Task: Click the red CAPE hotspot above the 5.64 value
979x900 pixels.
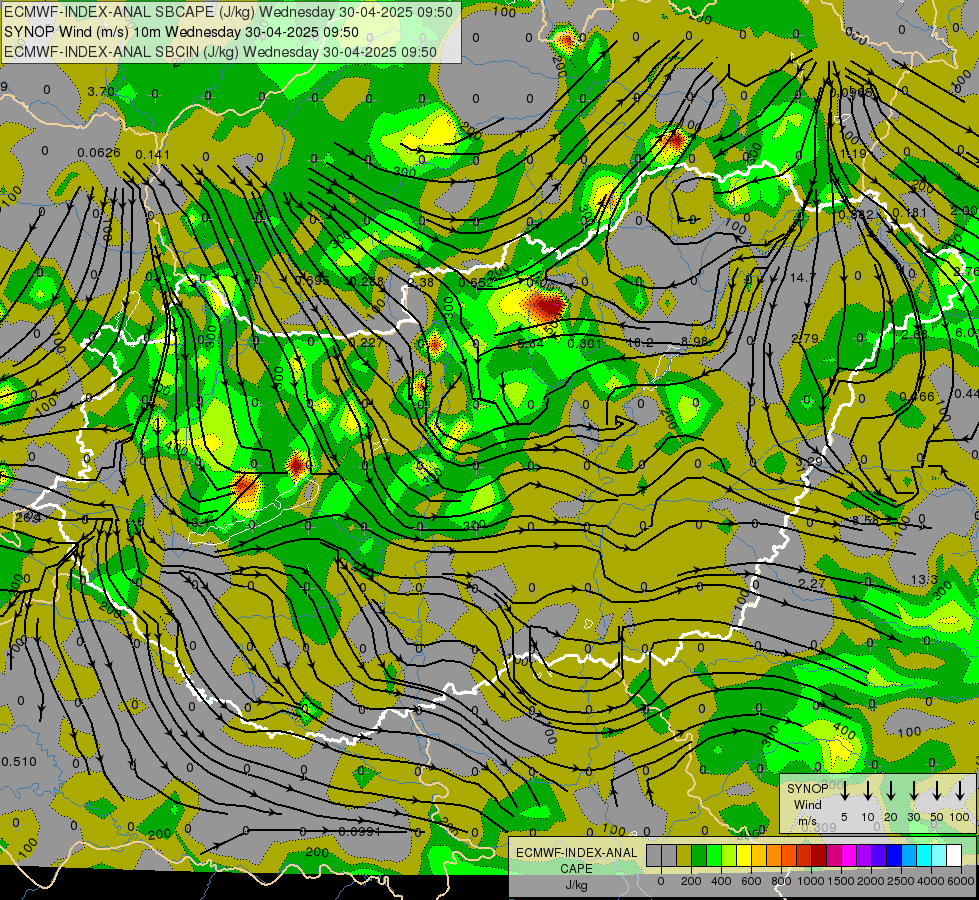Action: point(546,305)
